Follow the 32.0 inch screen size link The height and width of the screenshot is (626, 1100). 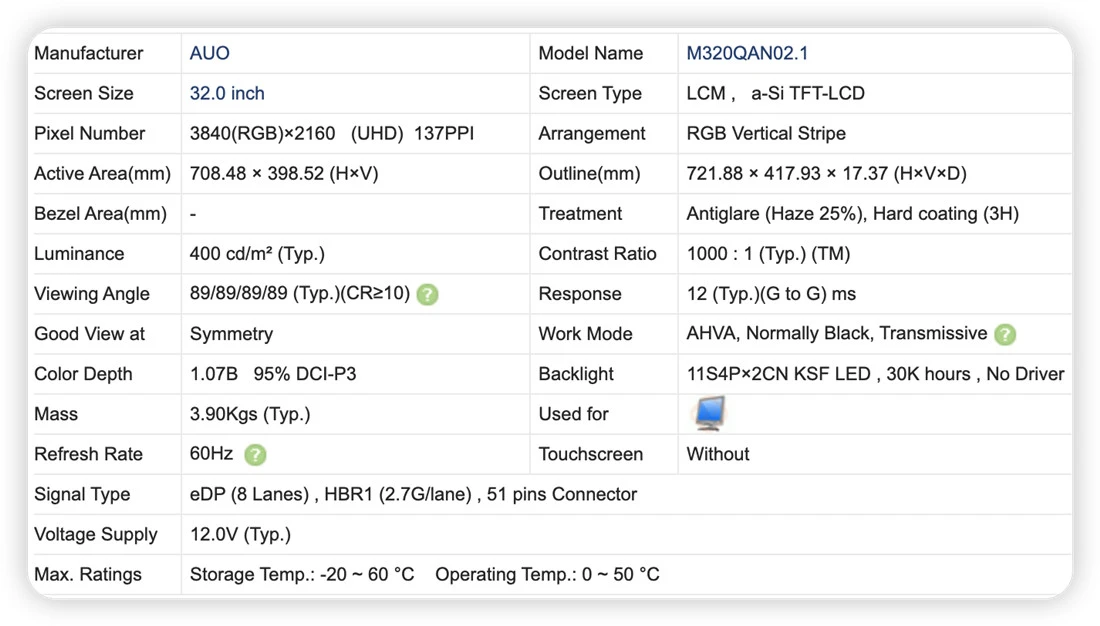227,93
